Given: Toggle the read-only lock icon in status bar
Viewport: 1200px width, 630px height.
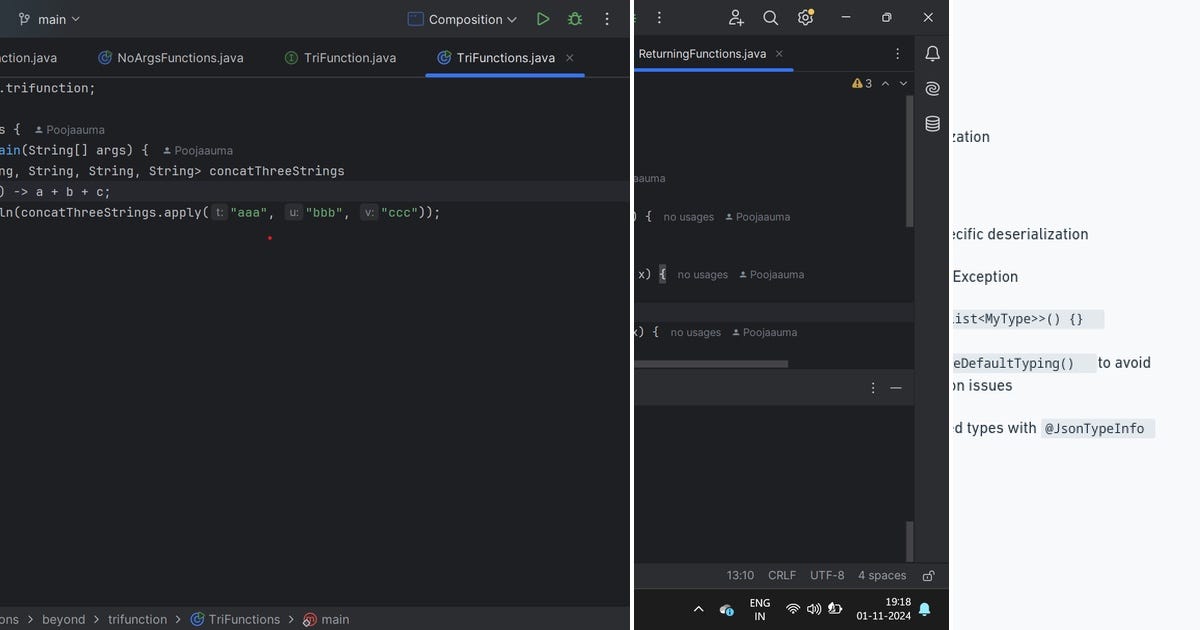Looking at the screenshot, I should (x=928, y=576).
